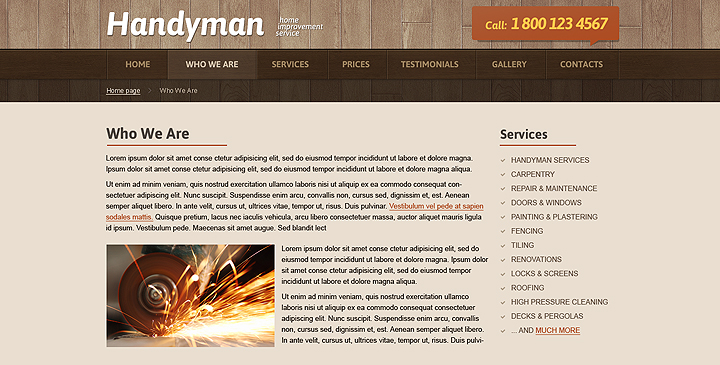
Task: Choose Doors & Windows service
Action: point(546,203)
